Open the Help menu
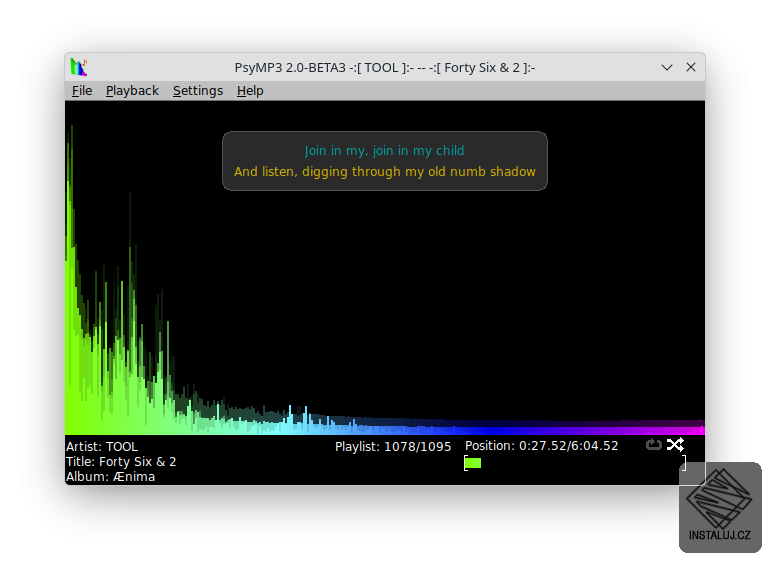 [250, 91]
